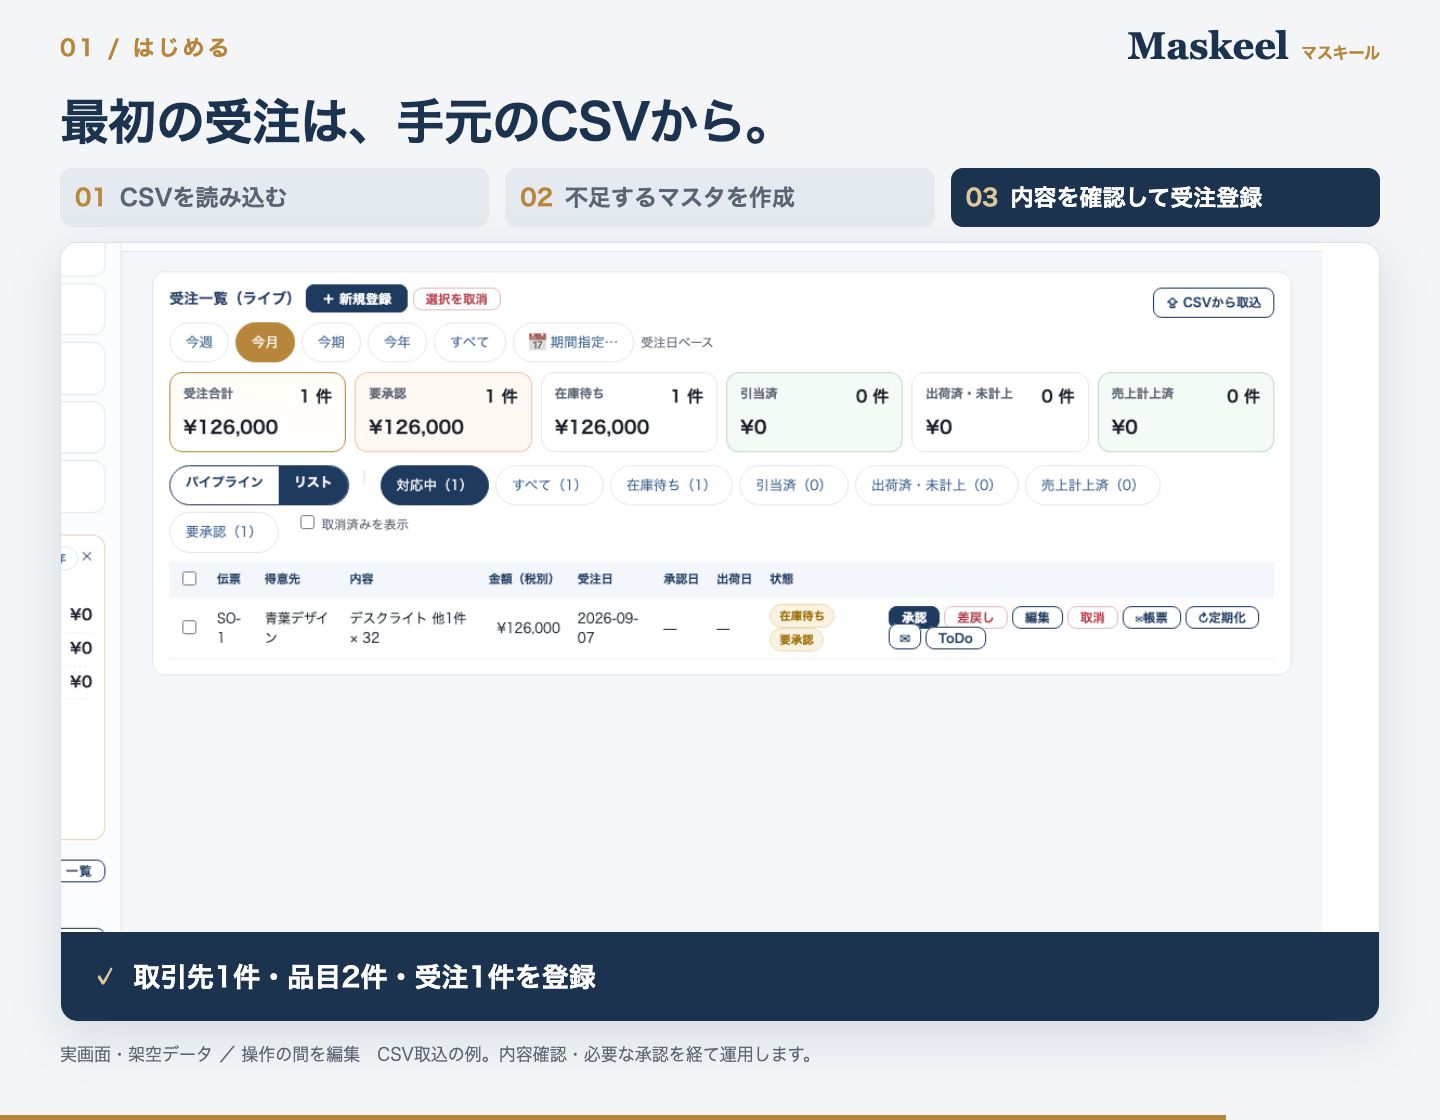Select the SO-1 row checkbox
Screen dimensions: 1440x1120
coord(189,627)
